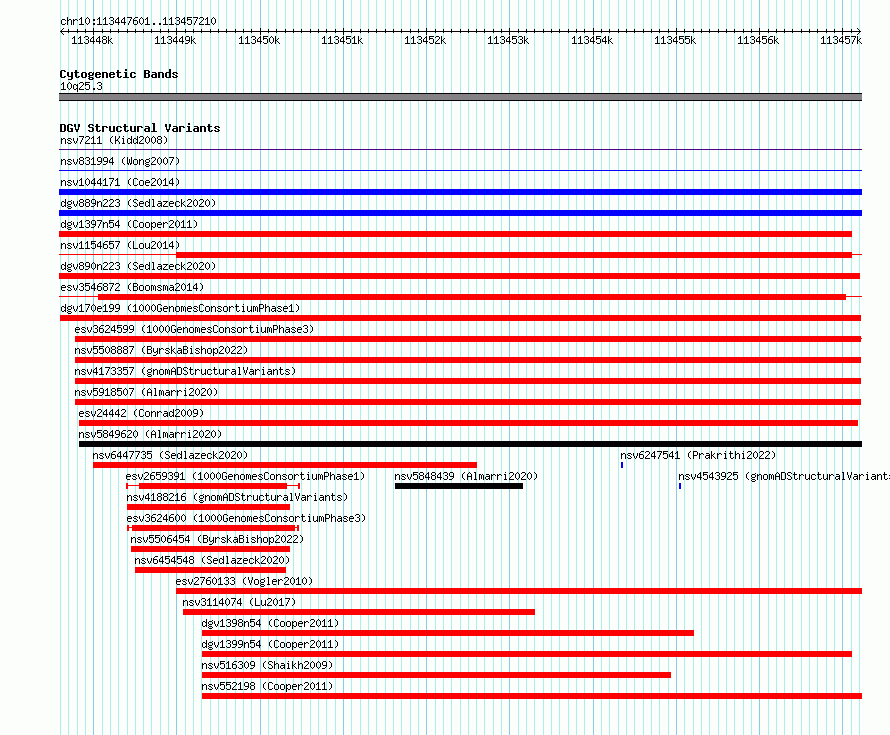Click the small nsv6247541 (Prakrithi2022) blue marker

[622, 465]
